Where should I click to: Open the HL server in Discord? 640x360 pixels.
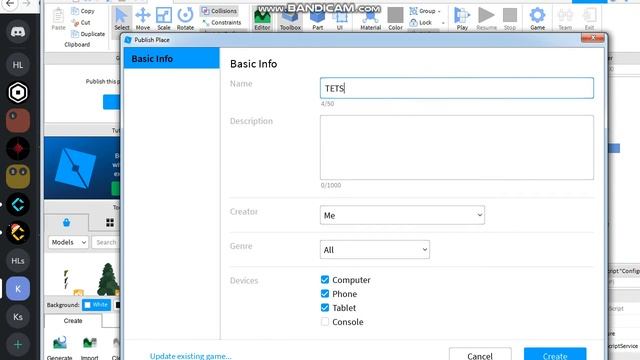[18, 64]
